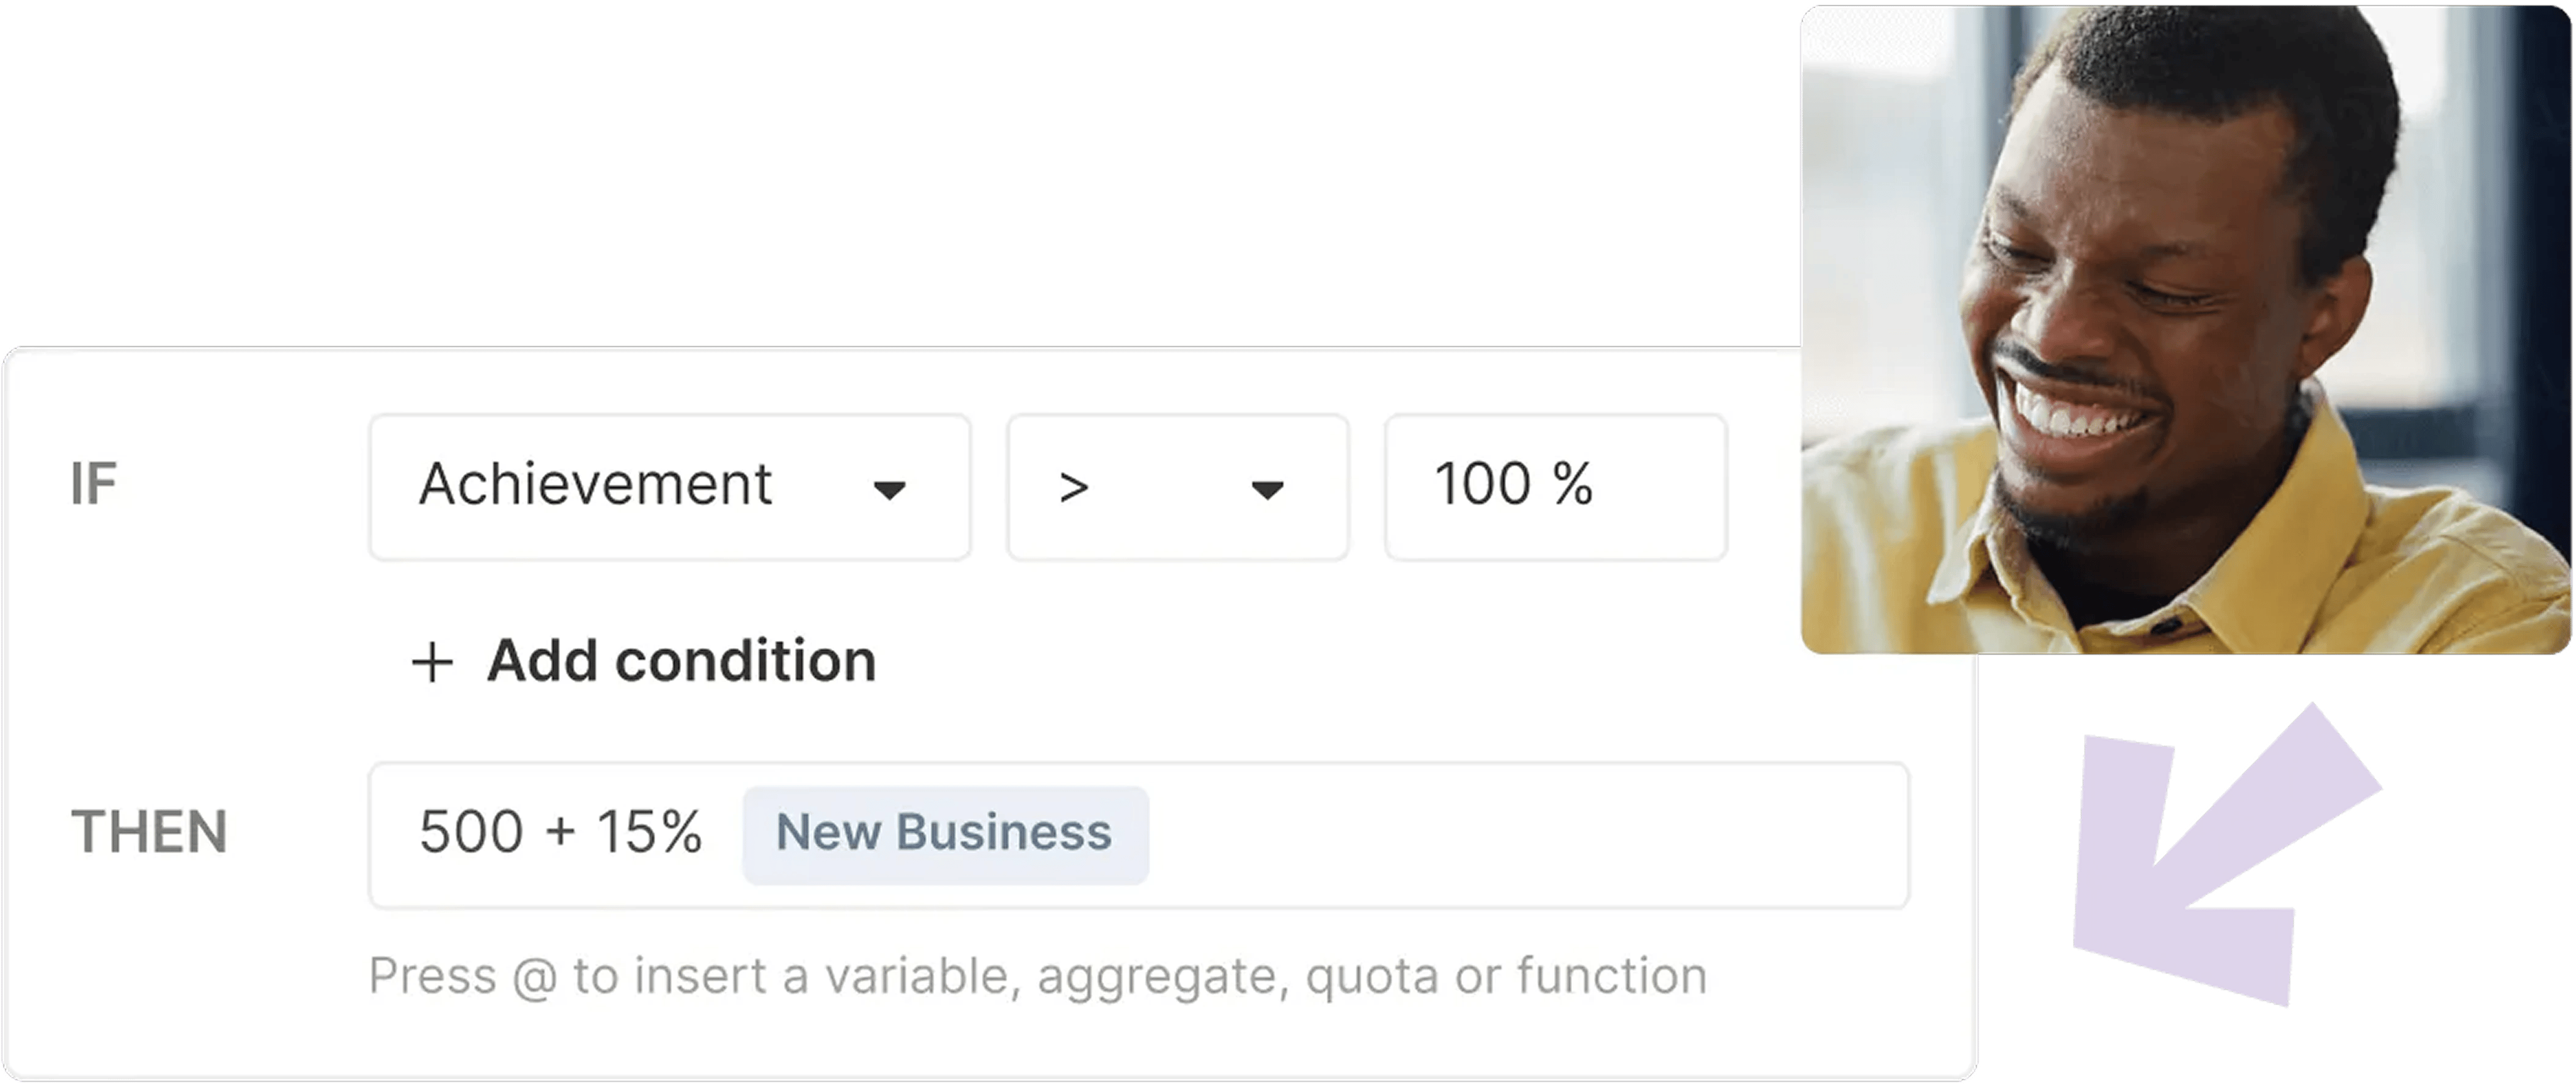Click the IF label
This screenshot has height=1087, width=2576.
(x=94, y=485)
